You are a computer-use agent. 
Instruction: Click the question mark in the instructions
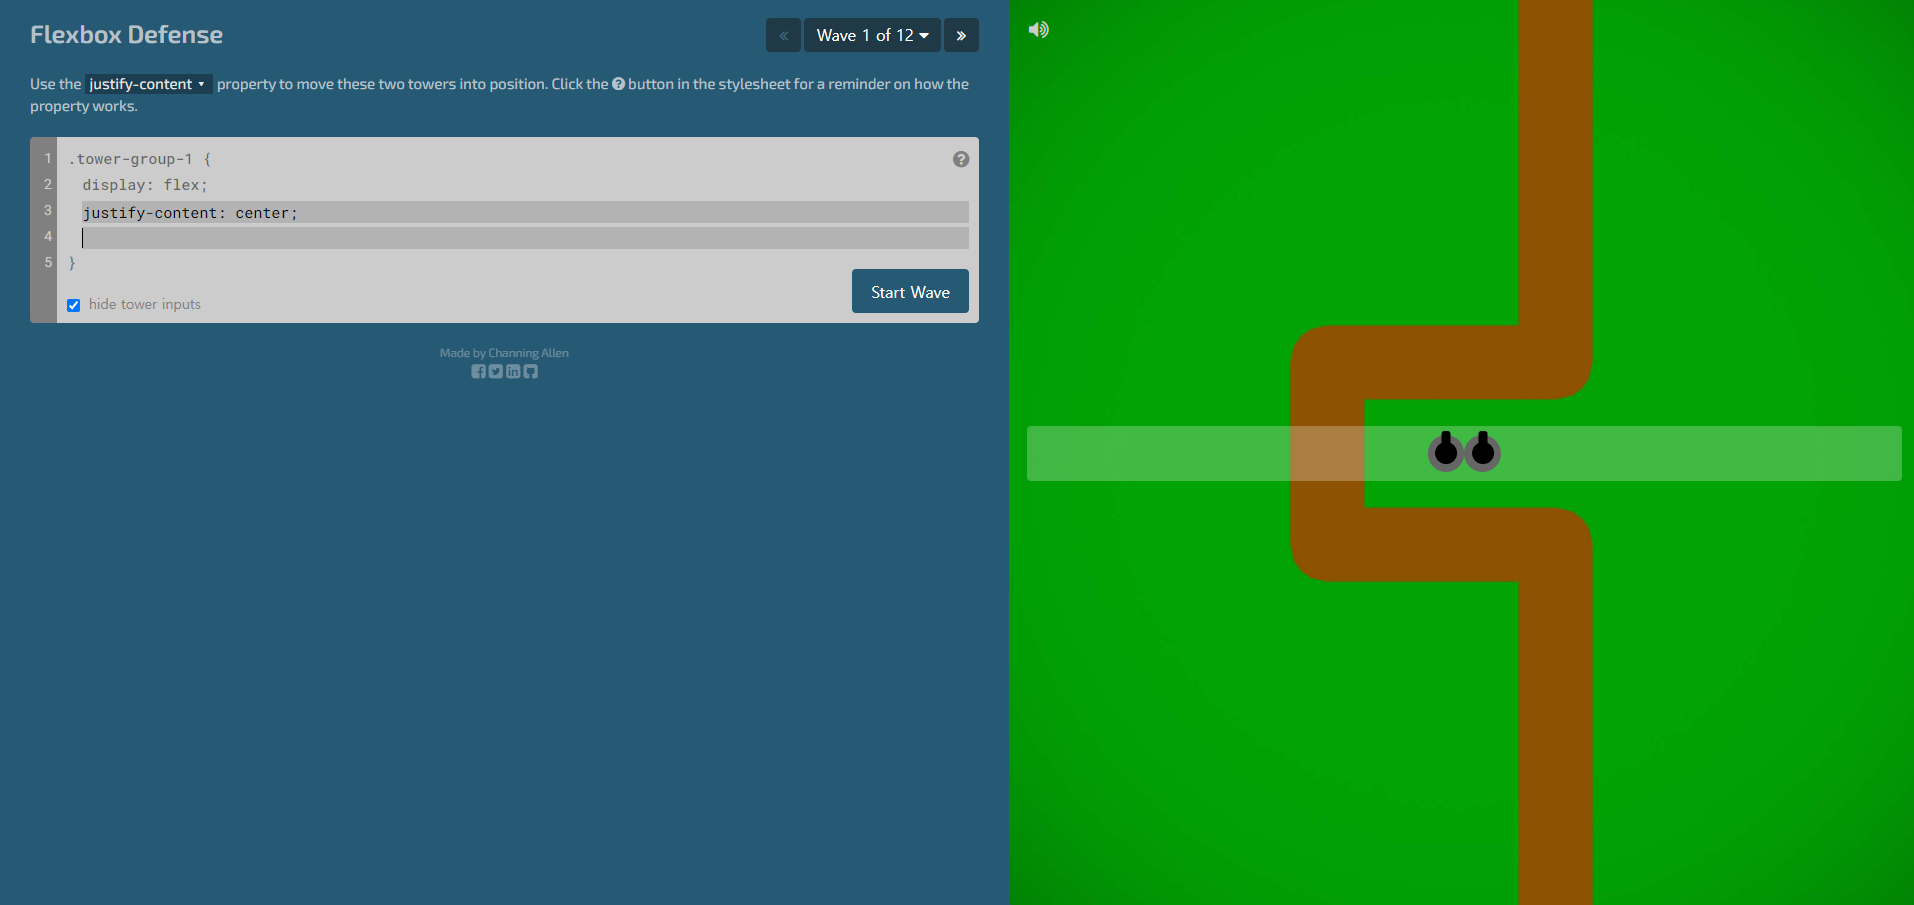[x=618, y=84]
